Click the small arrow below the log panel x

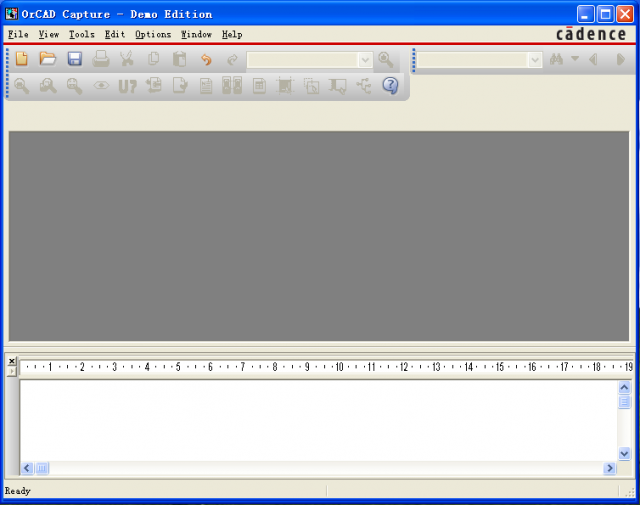point(12,371)
